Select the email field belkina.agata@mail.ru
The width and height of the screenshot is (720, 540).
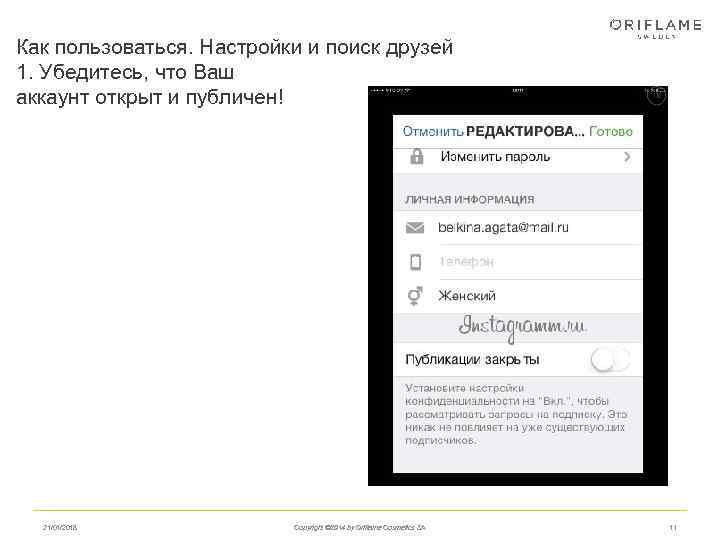(503, 227)
